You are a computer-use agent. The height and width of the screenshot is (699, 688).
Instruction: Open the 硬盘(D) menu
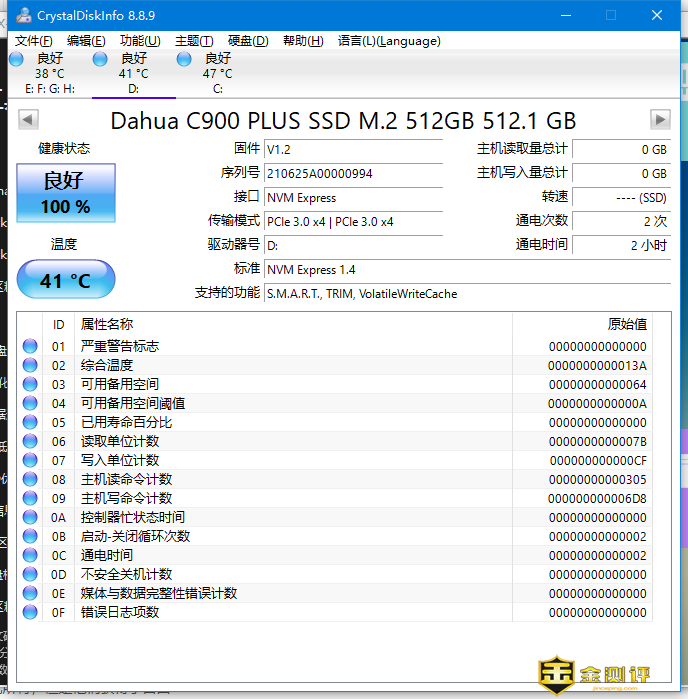coord(248,41)
